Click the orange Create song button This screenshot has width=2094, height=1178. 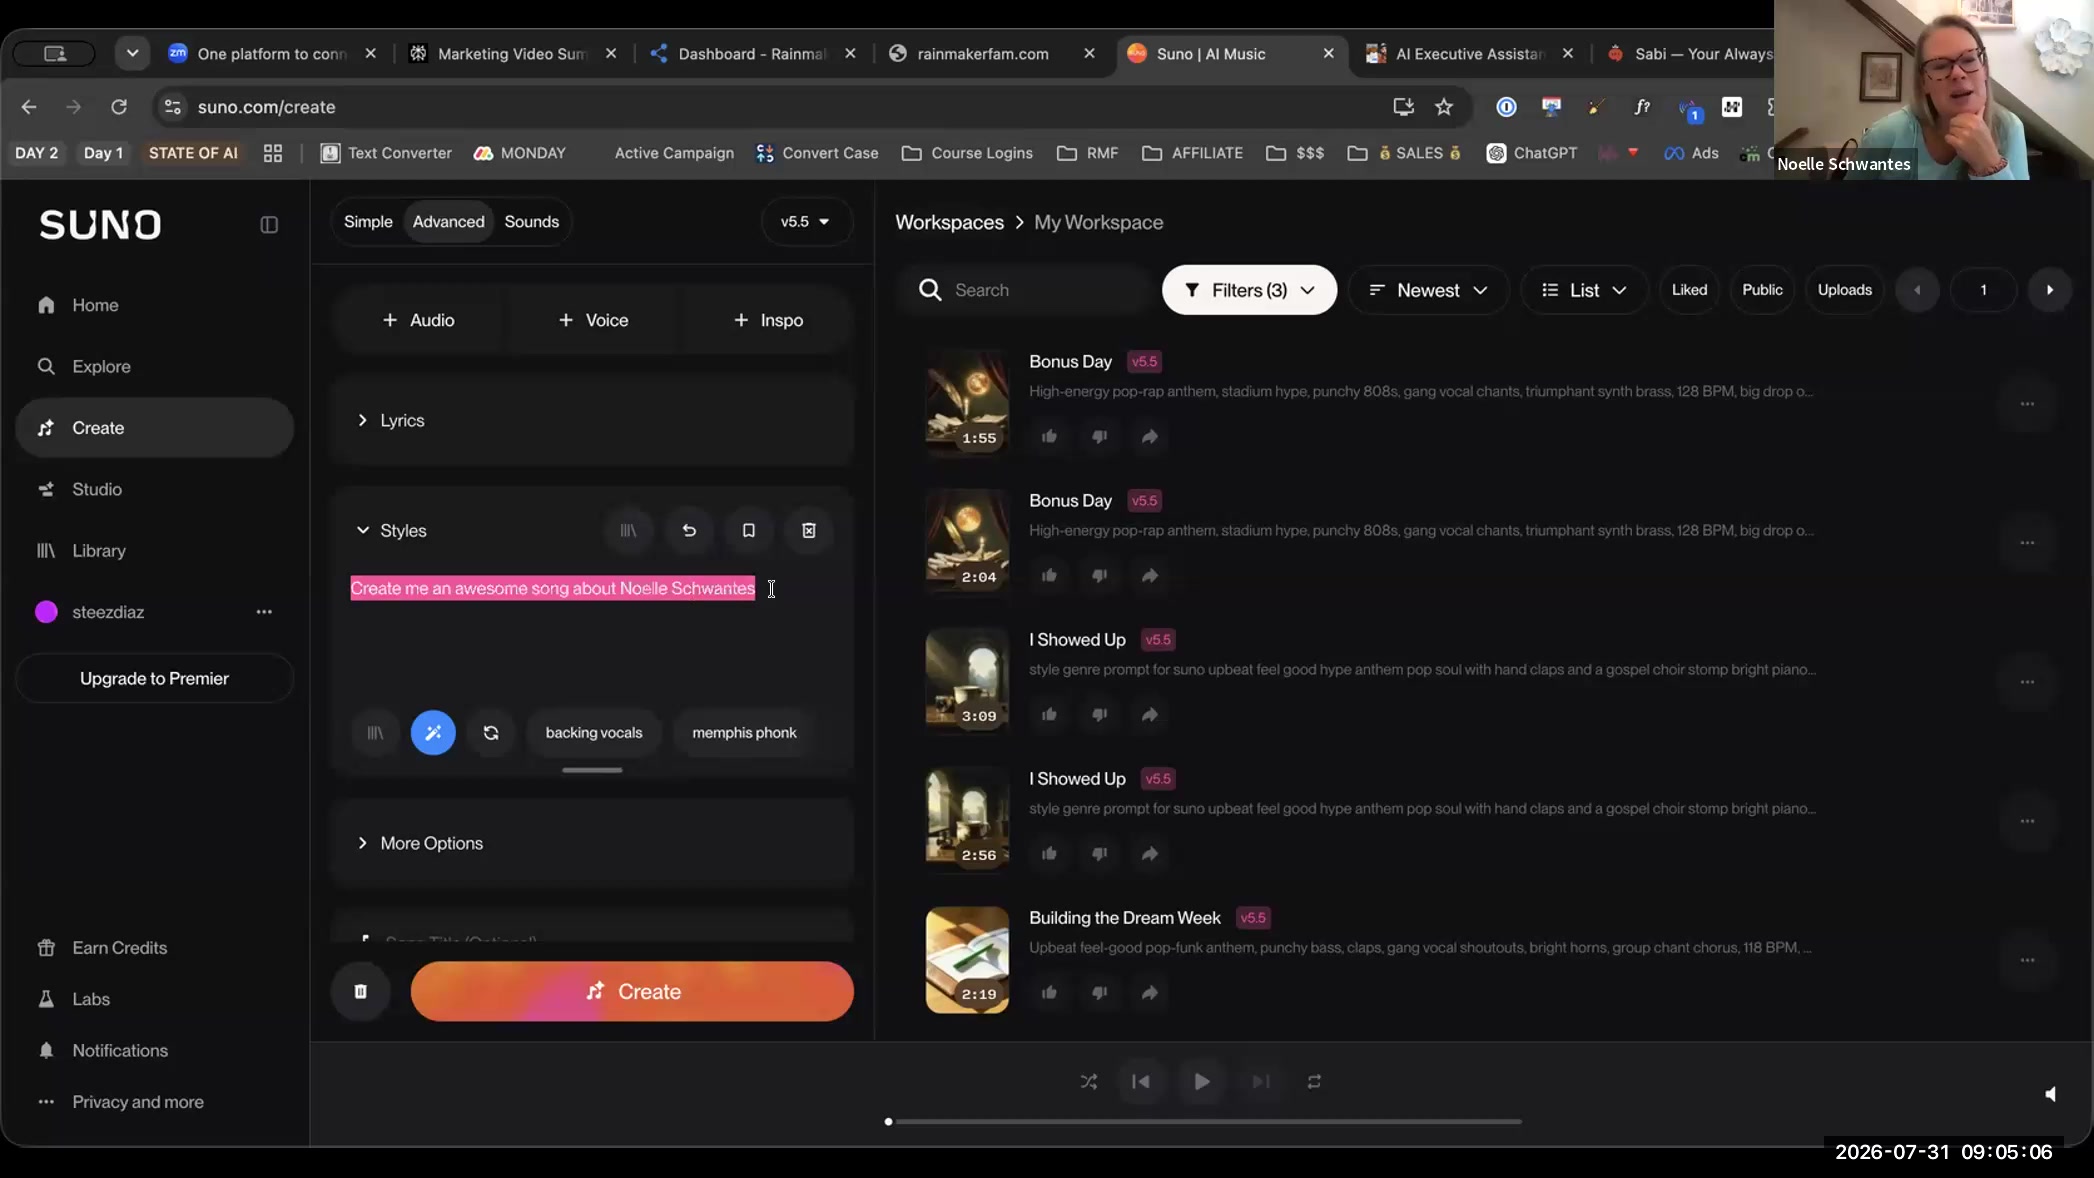632,992
